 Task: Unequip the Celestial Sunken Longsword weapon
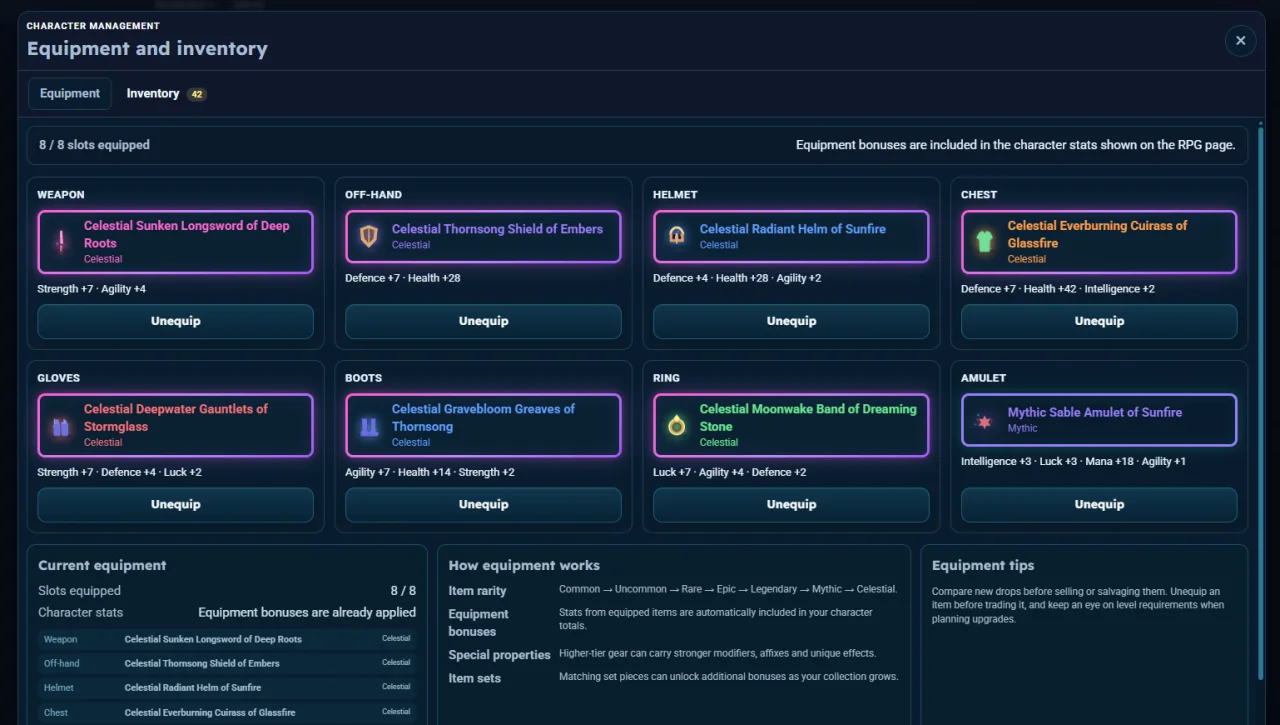tap(176, 322)
